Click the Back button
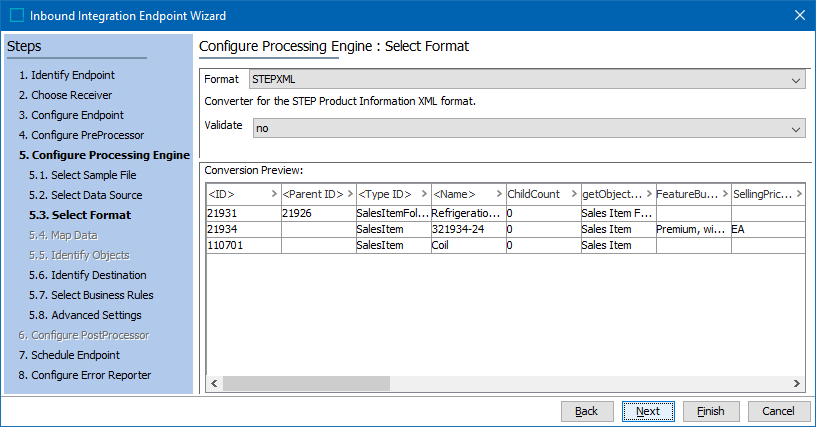Viewport: 816px width, 427px height. tap(587, 411)
